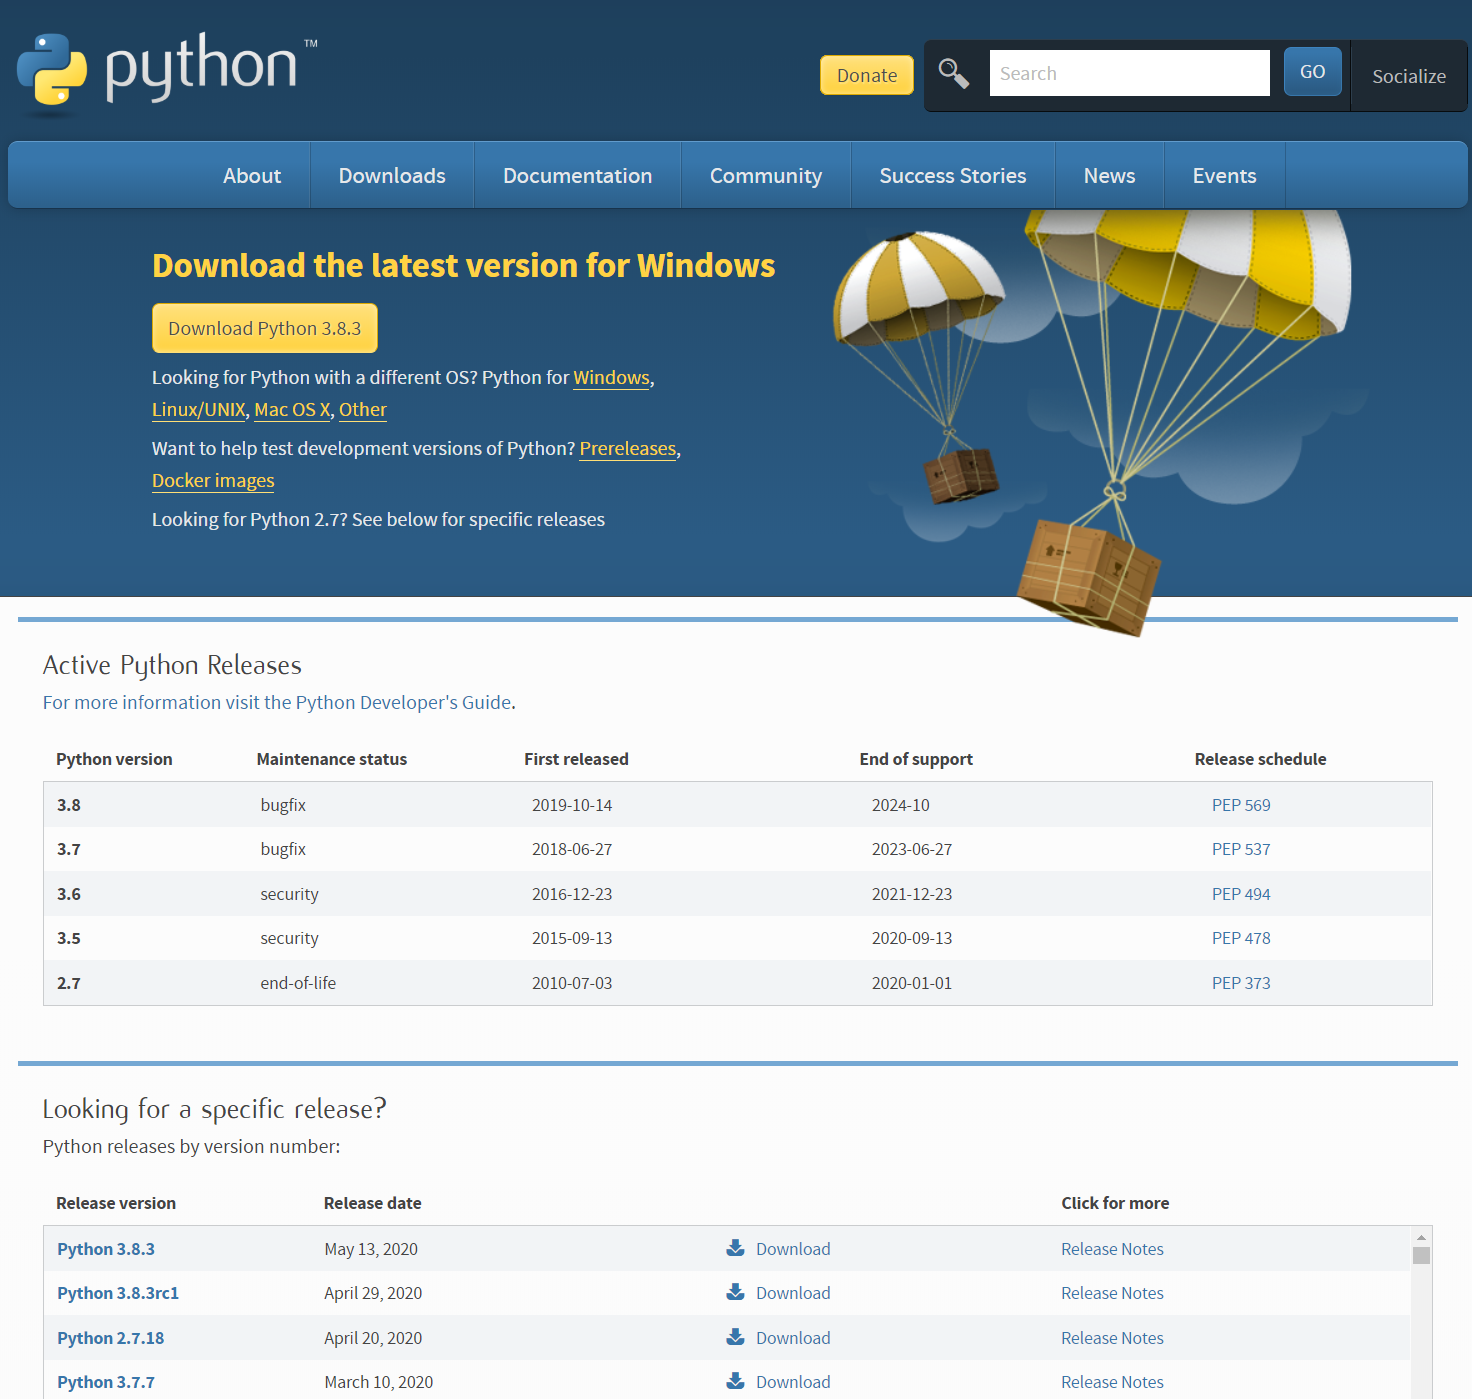Open Release Notes for Python 3.8.3rc1
Image resolution: width=1472 pixels, height=1399 pixels.
point(1112,1293)
